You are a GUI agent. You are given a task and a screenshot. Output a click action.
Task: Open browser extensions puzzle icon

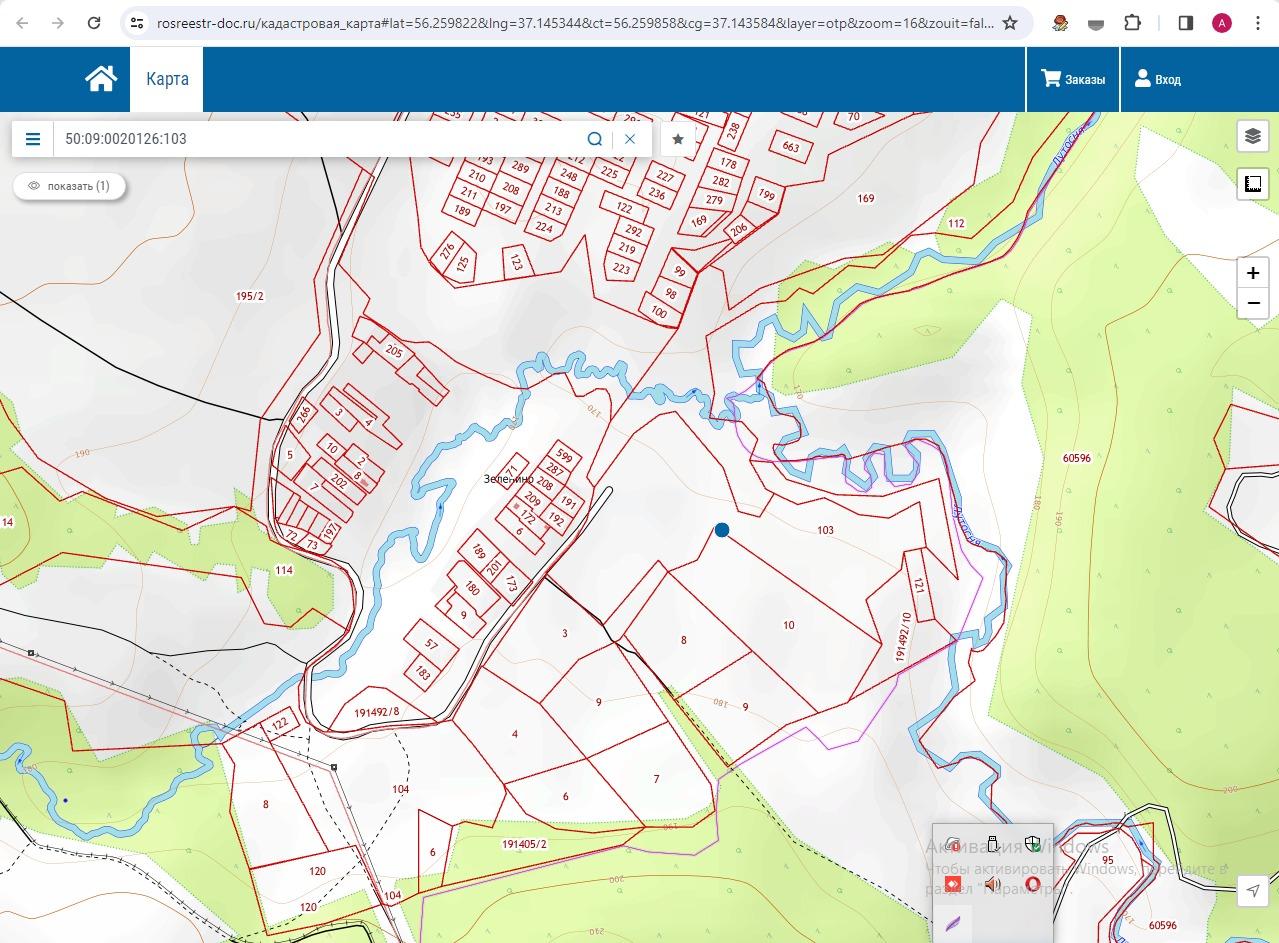click(x=1133, y=23)
